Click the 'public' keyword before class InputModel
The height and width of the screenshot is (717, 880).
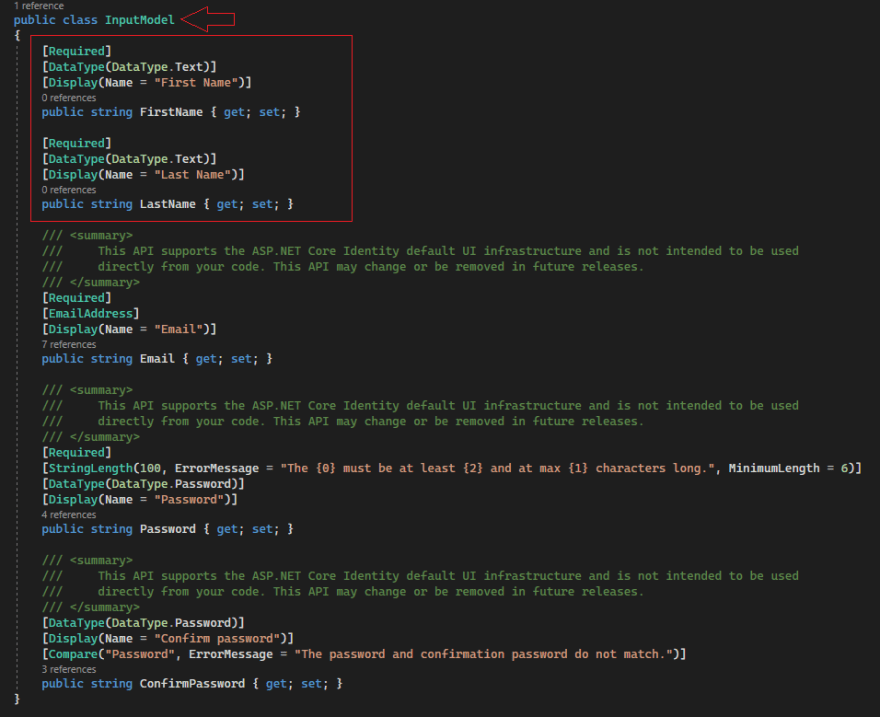(34, 20)
